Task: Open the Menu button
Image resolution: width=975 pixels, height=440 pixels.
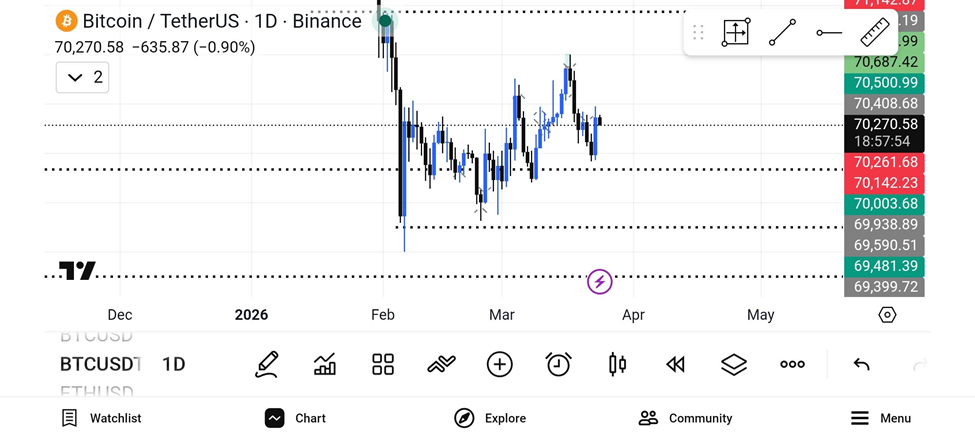Action: point(881,418)
